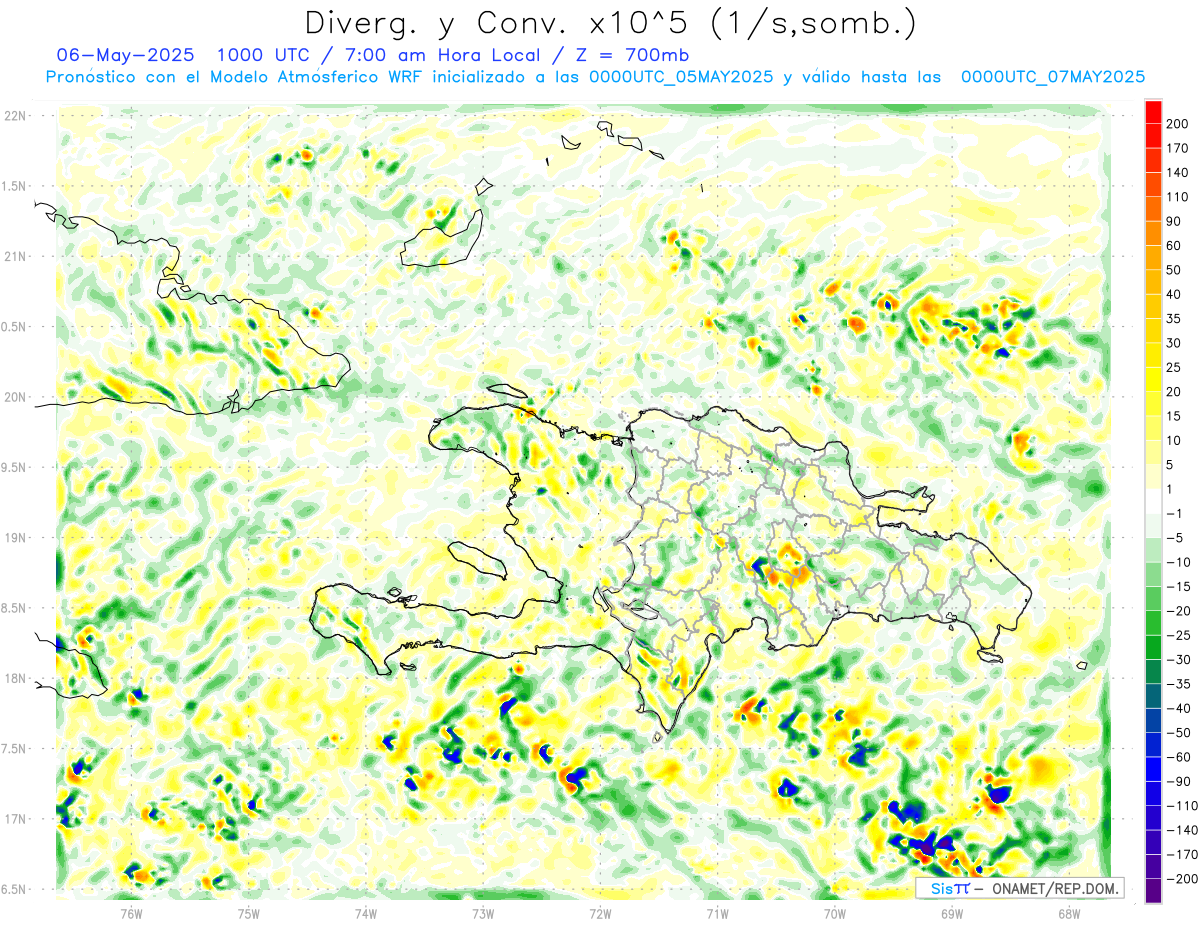Viewport: 1200px width, 927px height.
Task: Click the '7.5N' latitude axis label
Action: coord(14,749)
